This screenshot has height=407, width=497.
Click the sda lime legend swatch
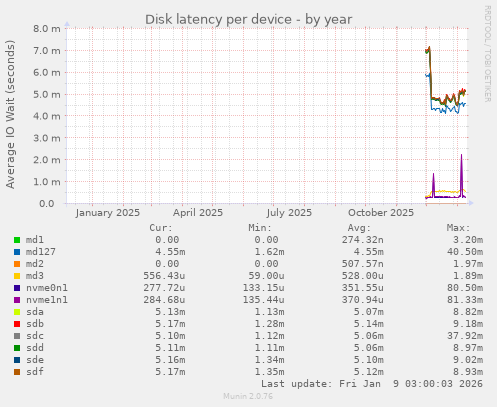(x=17, y=312)
